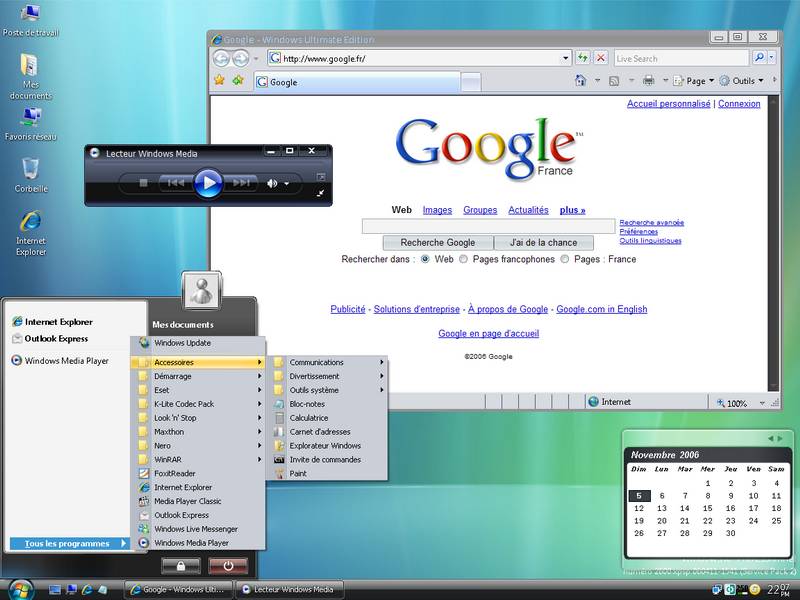Click J'ai de la chance button
800x600 pixels.
pyautogui.click(x=544, y=242)
